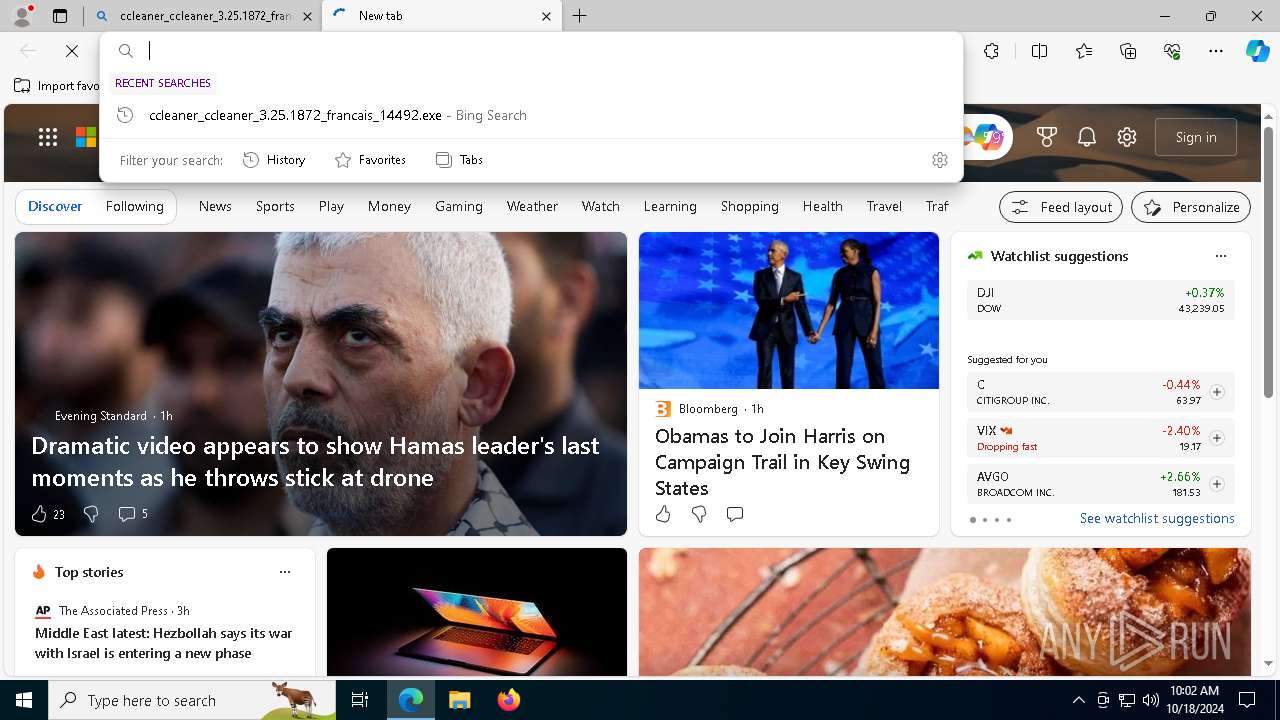
Task: Open the Gaming category
Action: (x=459, y=206)
